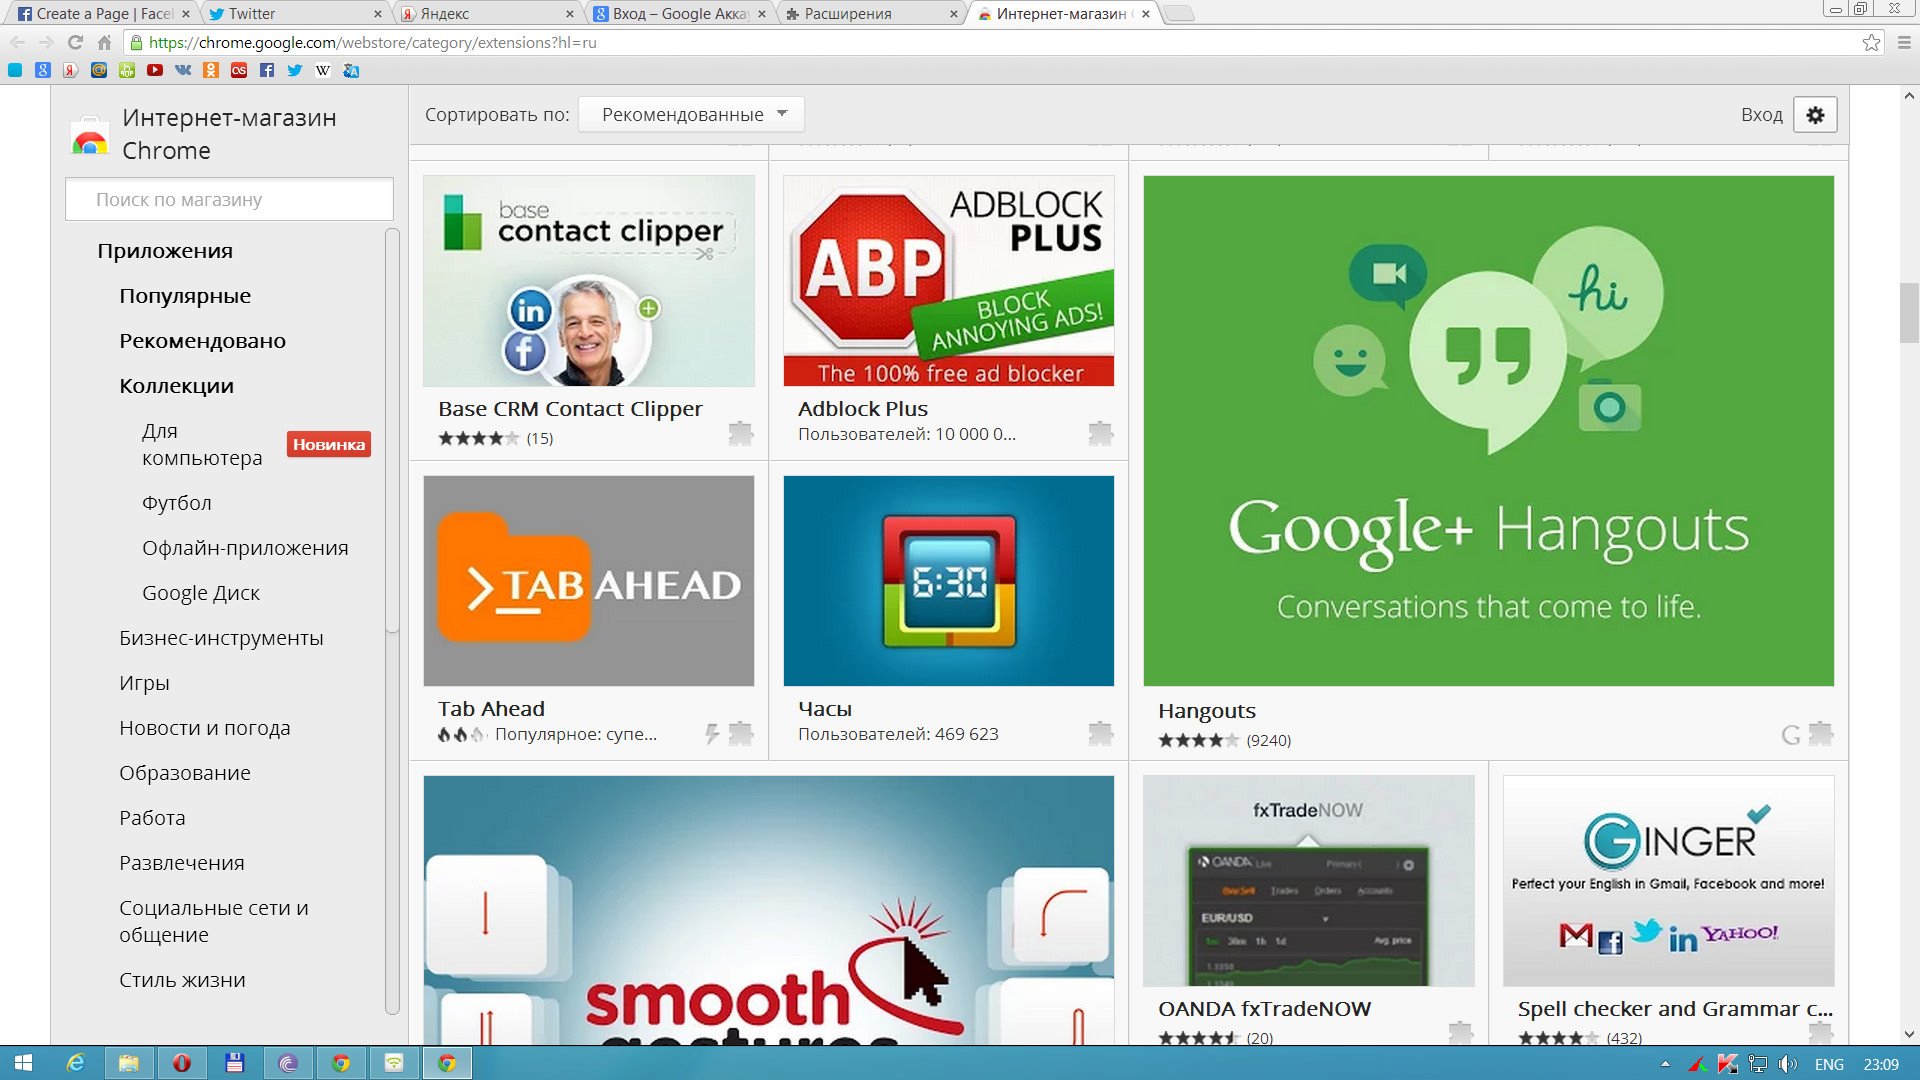1920x1080 pixels.
Task: Go back with the browser back arrow
Action: point(17,42)
